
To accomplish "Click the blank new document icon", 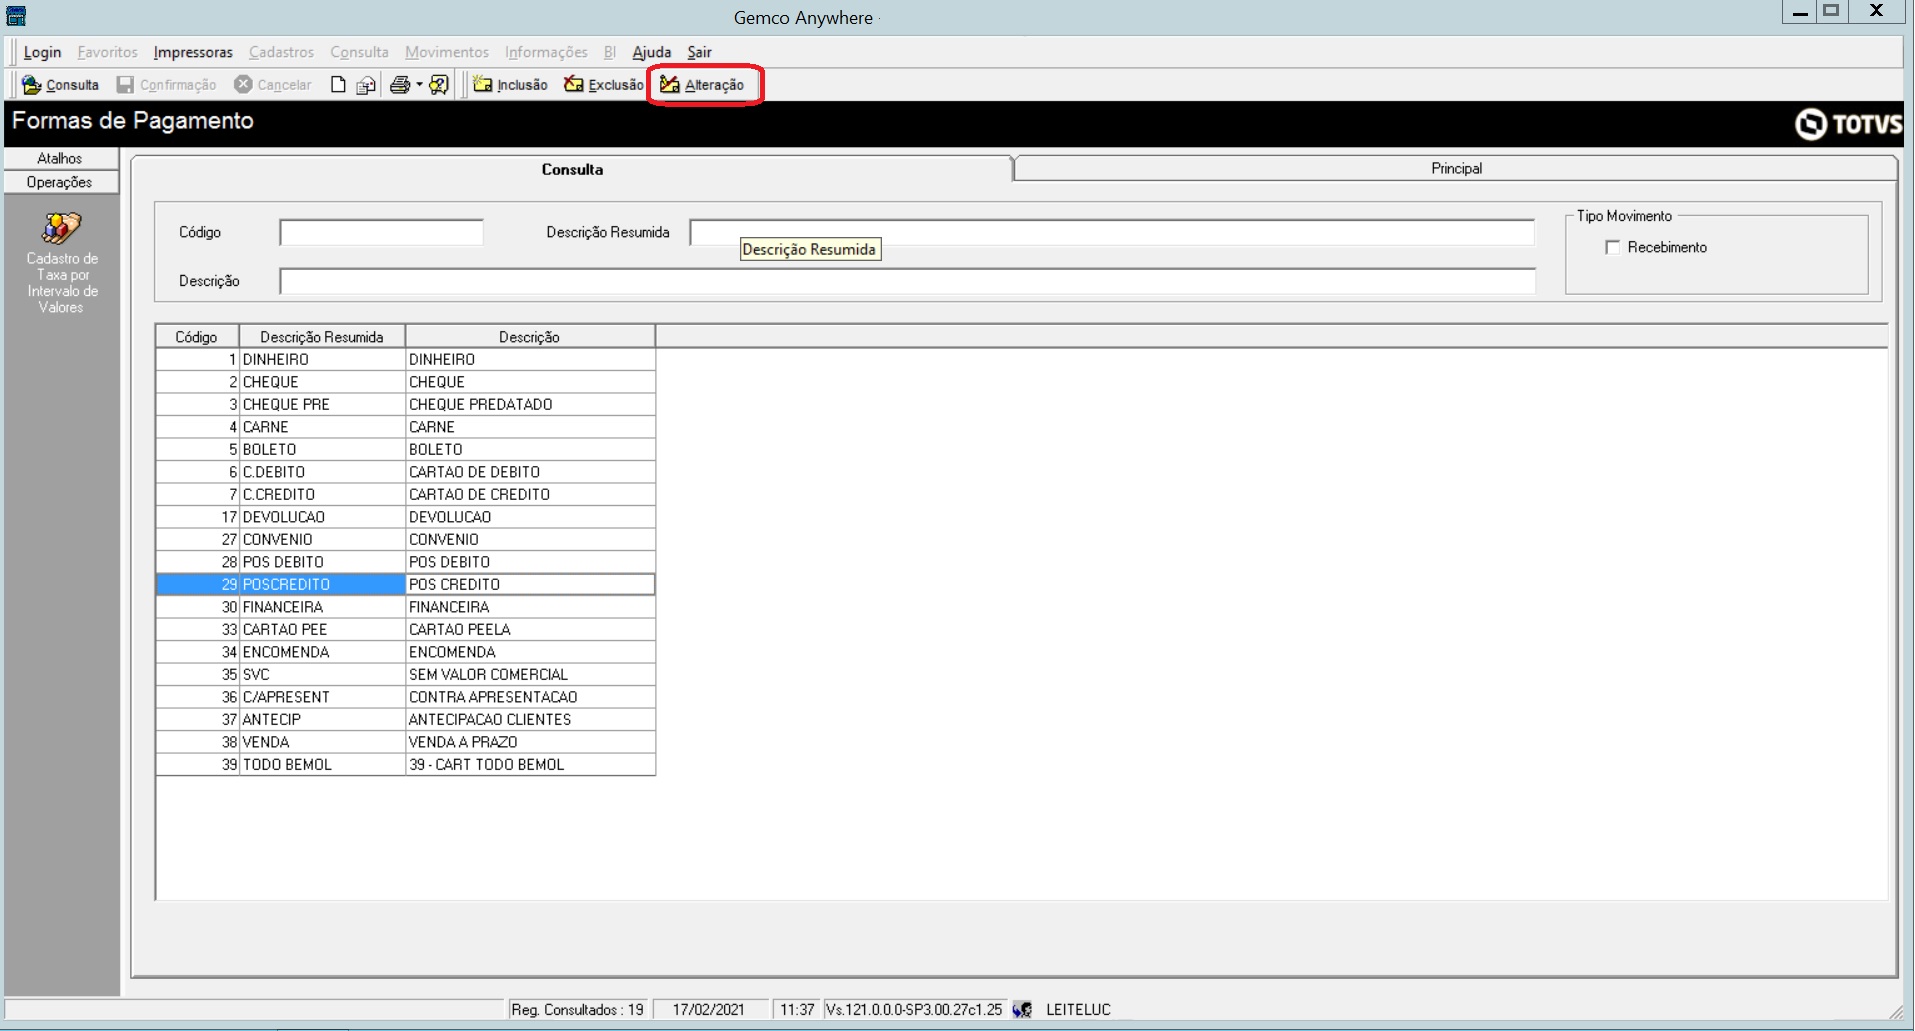I will (x=338, y=85).
